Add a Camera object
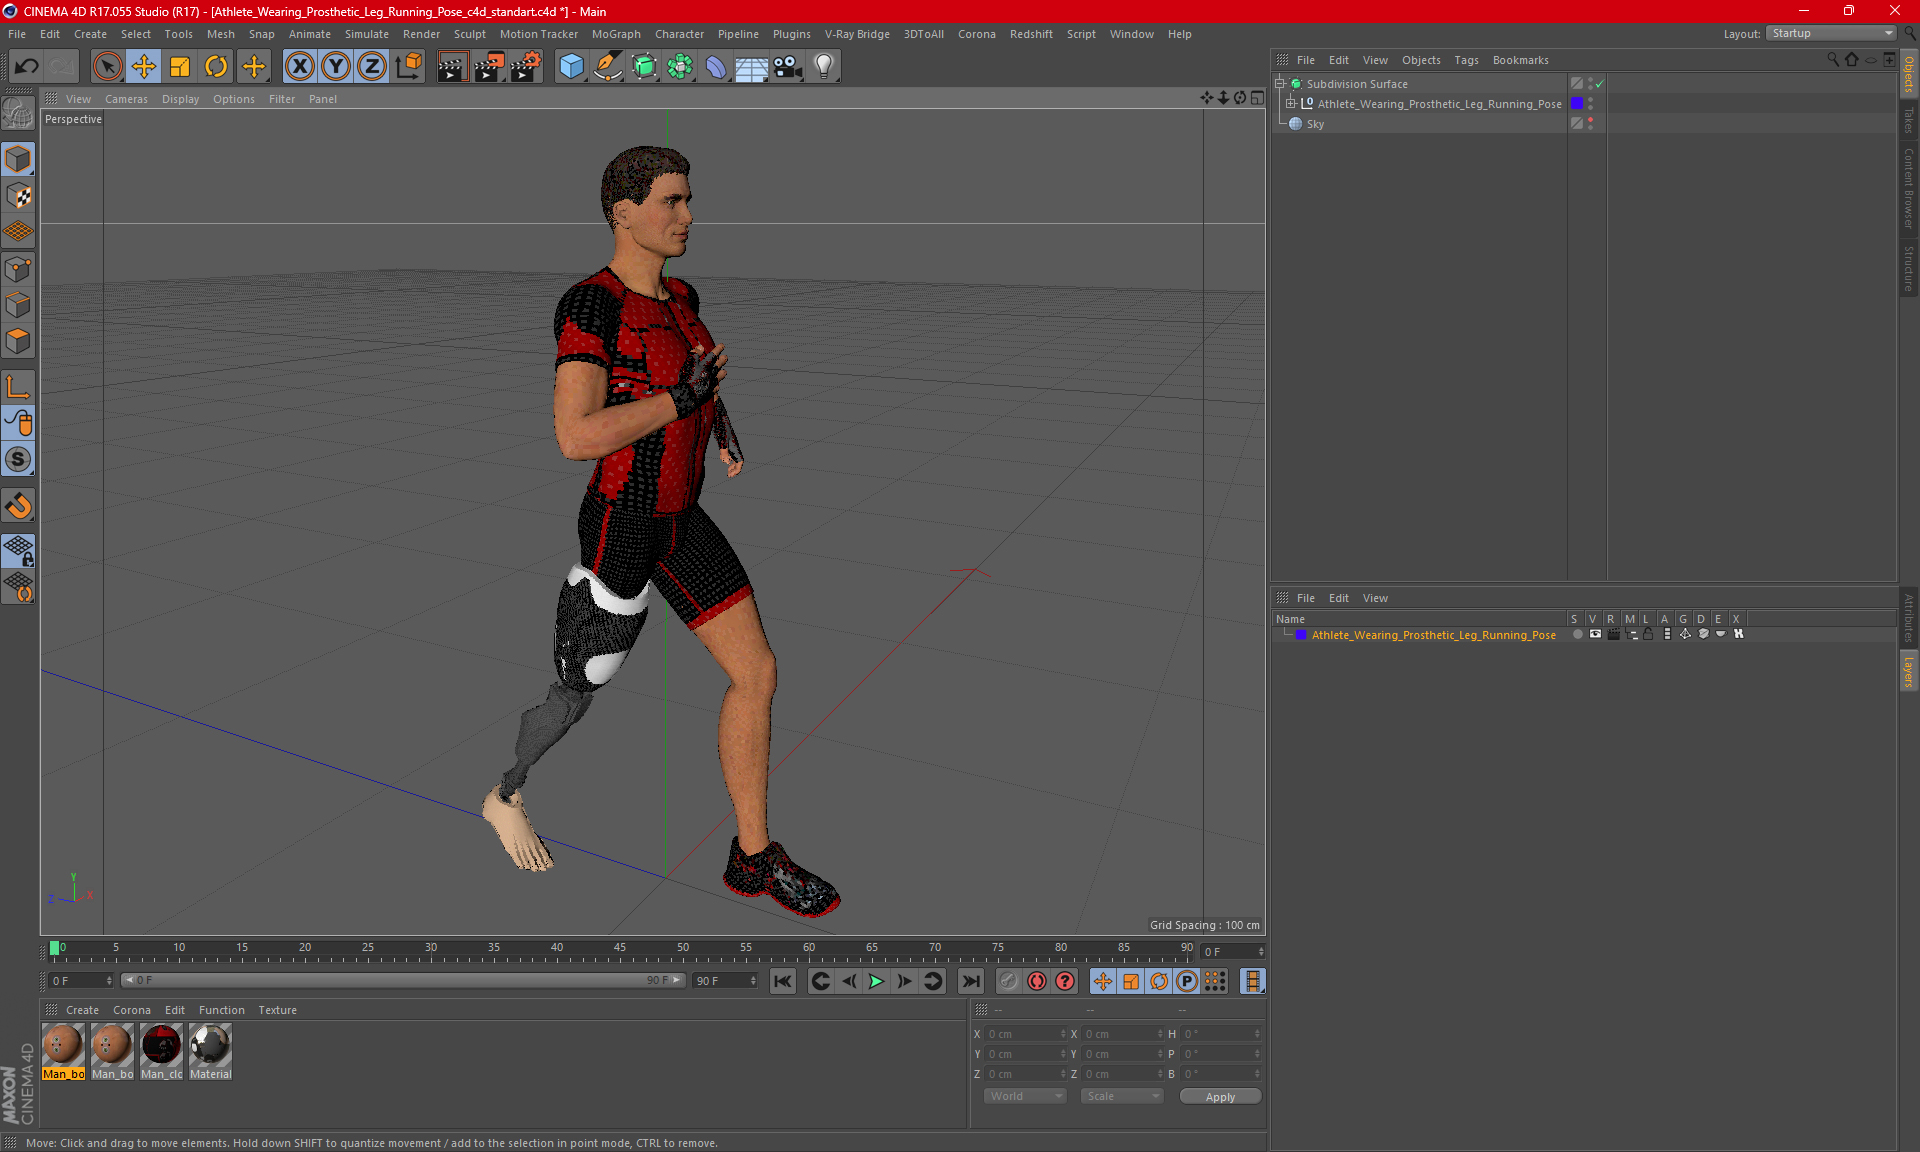The image size is (1920, 1152). (x=788, y=66)
